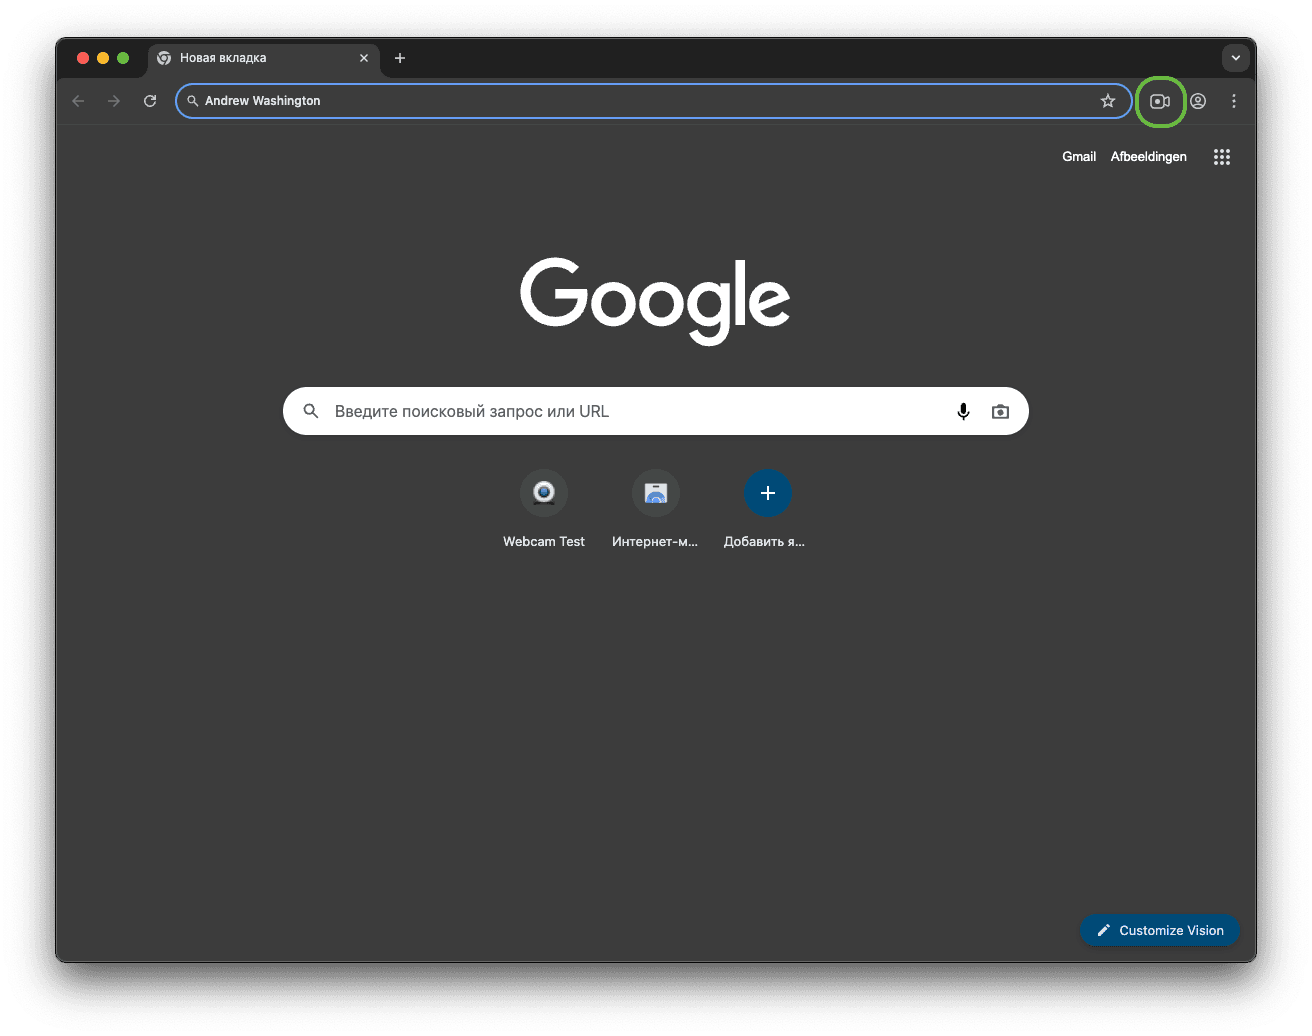Start voice search with microphone icon
1312x1036 pixels.
(963, 411)
